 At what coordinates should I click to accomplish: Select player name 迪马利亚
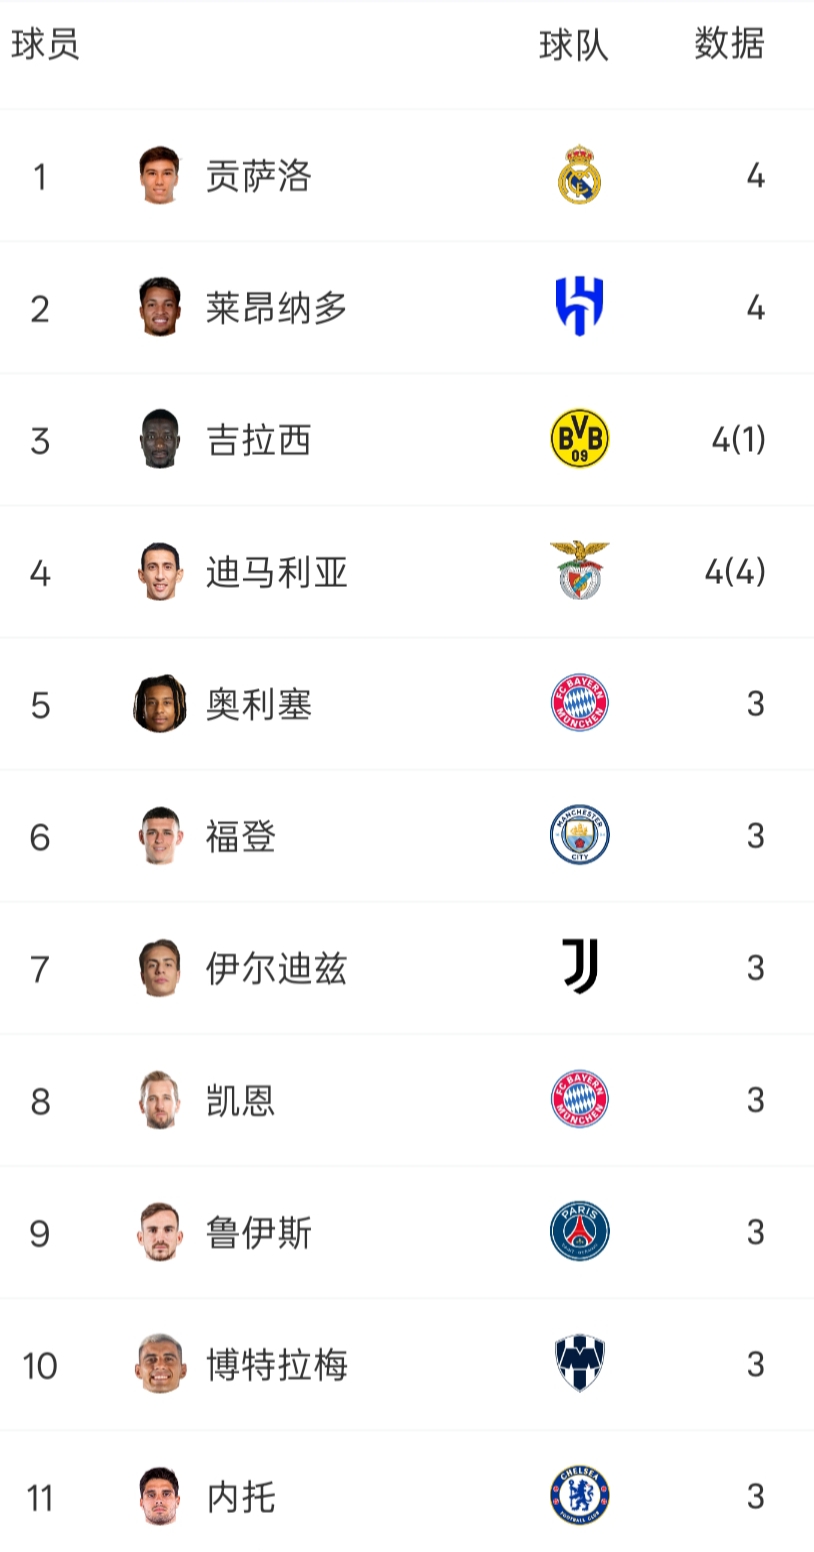coord(277,572)
